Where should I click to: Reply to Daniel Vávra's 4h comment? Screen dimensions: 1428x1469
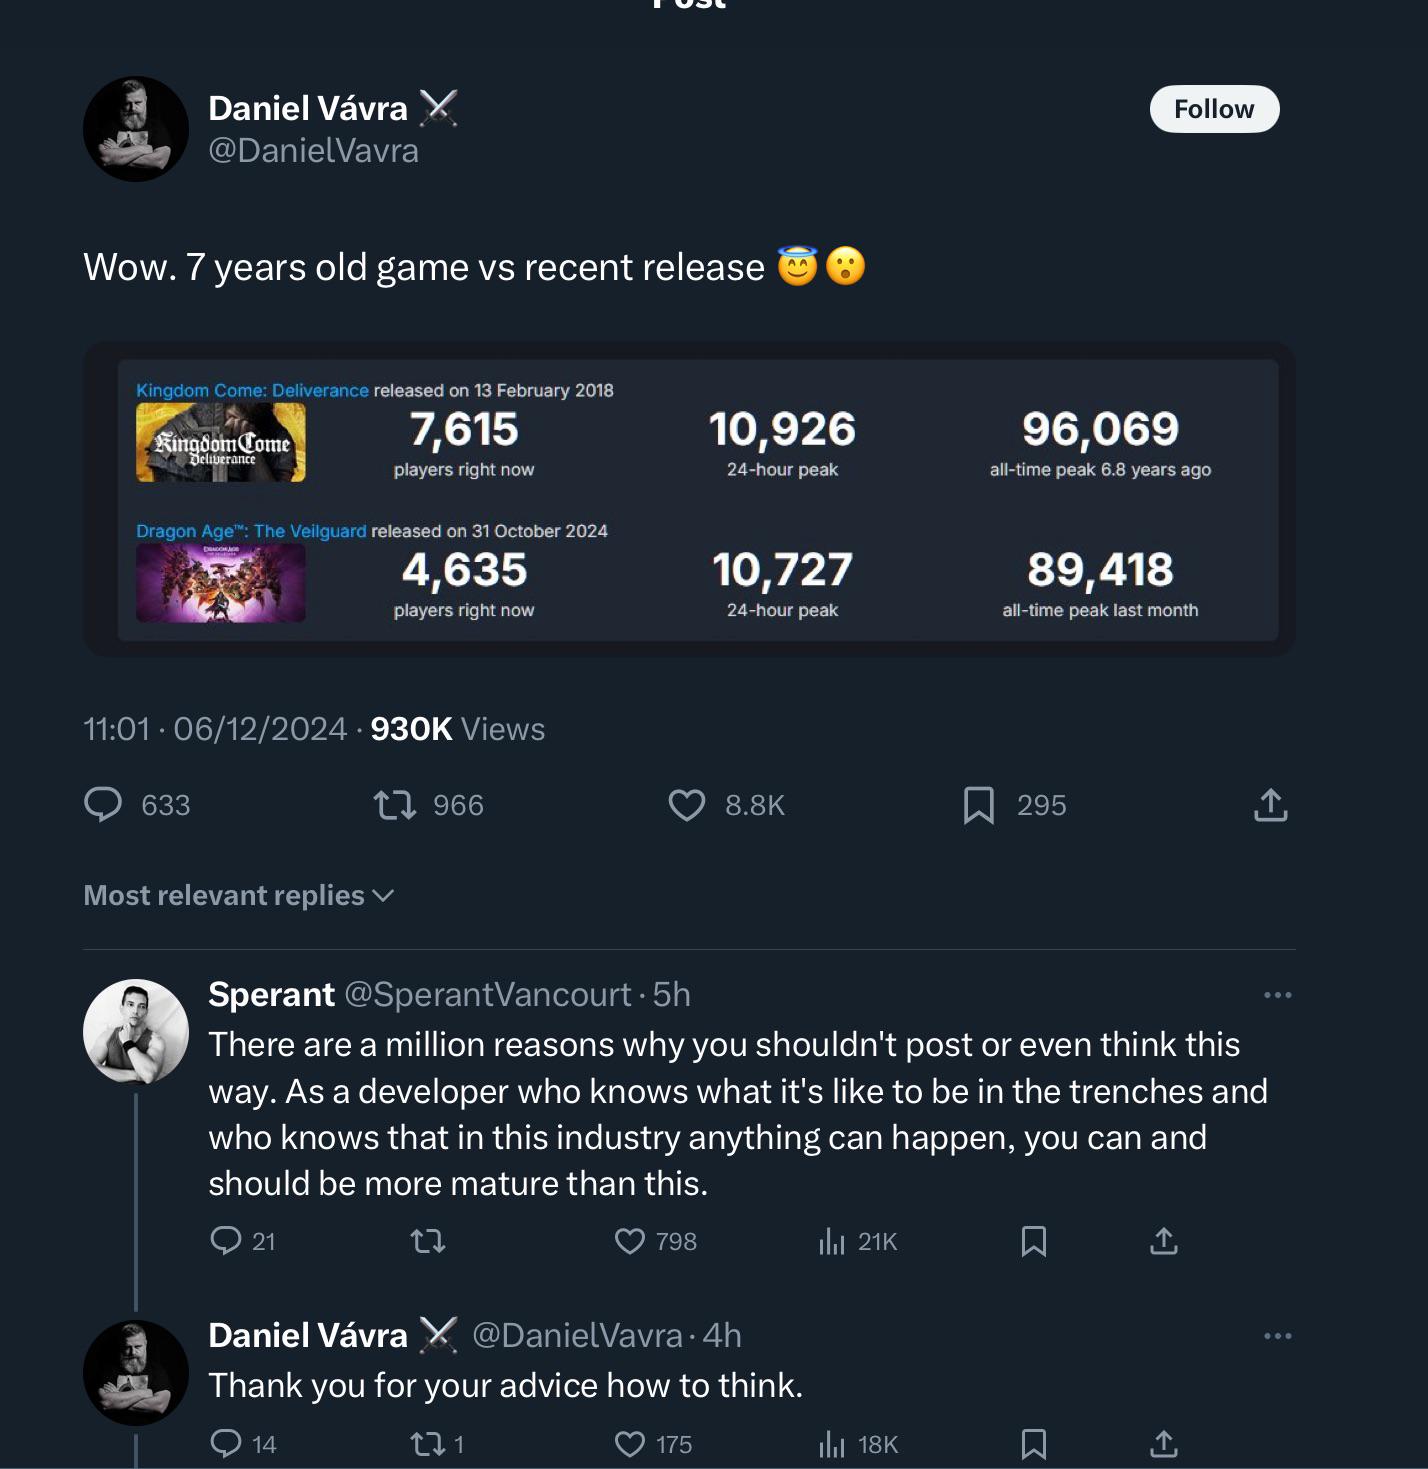(x=226, y=1443)
